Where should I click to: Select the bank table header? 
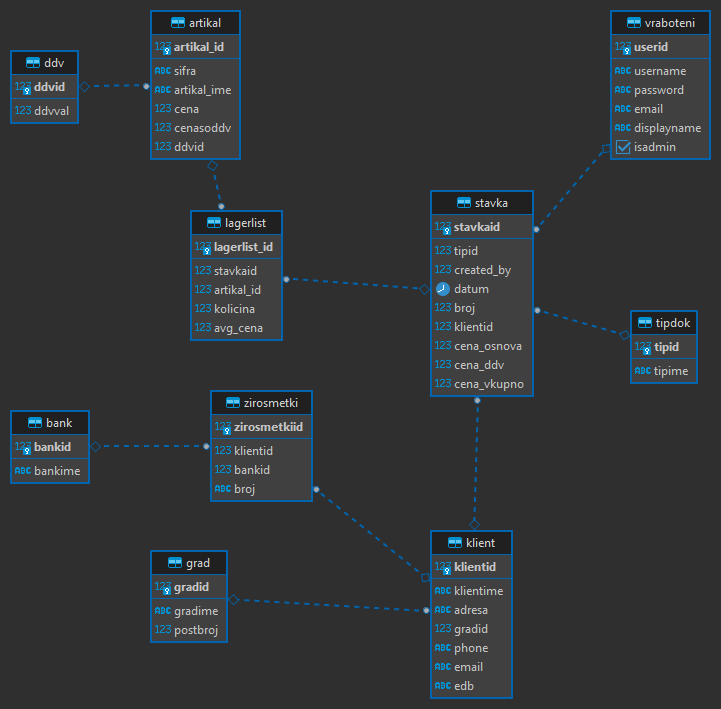point(50,422)
